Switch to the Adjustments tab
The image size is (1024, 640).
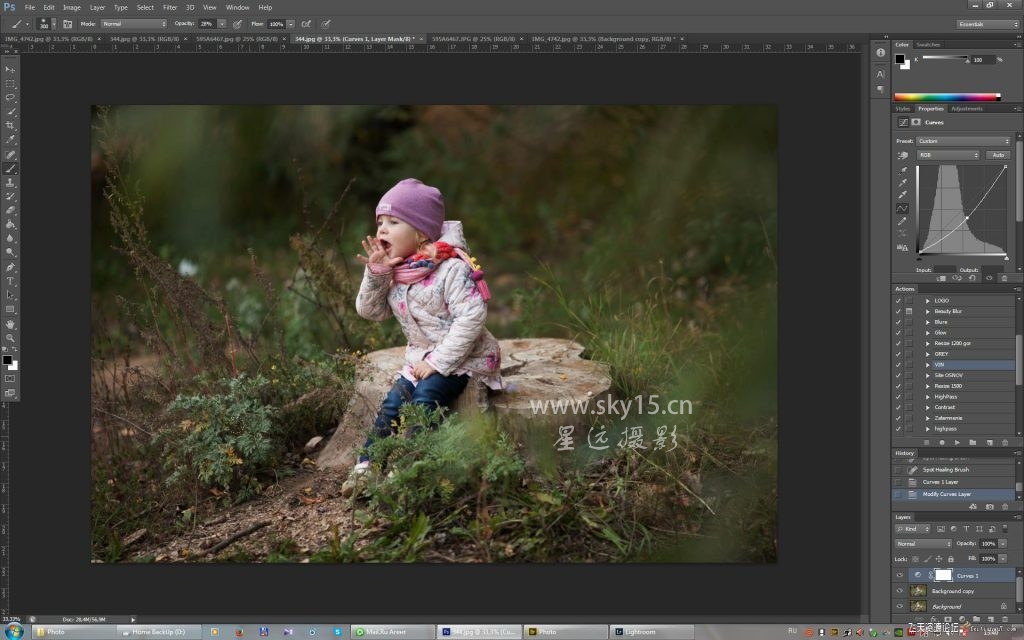point(967,108)
